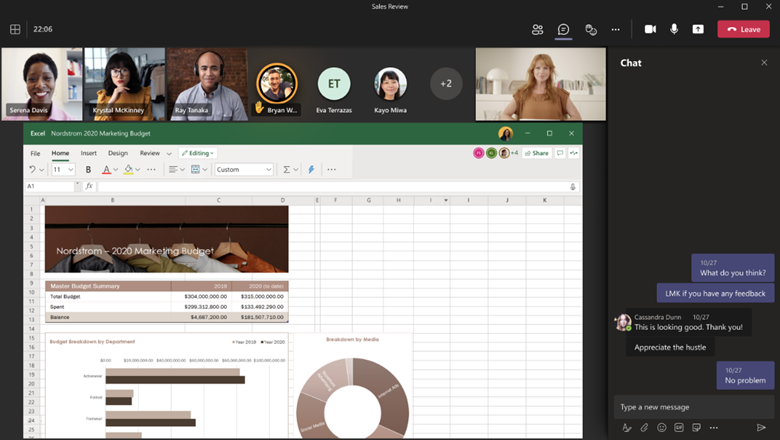Toggle the meeting chat panel icon

click(x=563, y=29)
